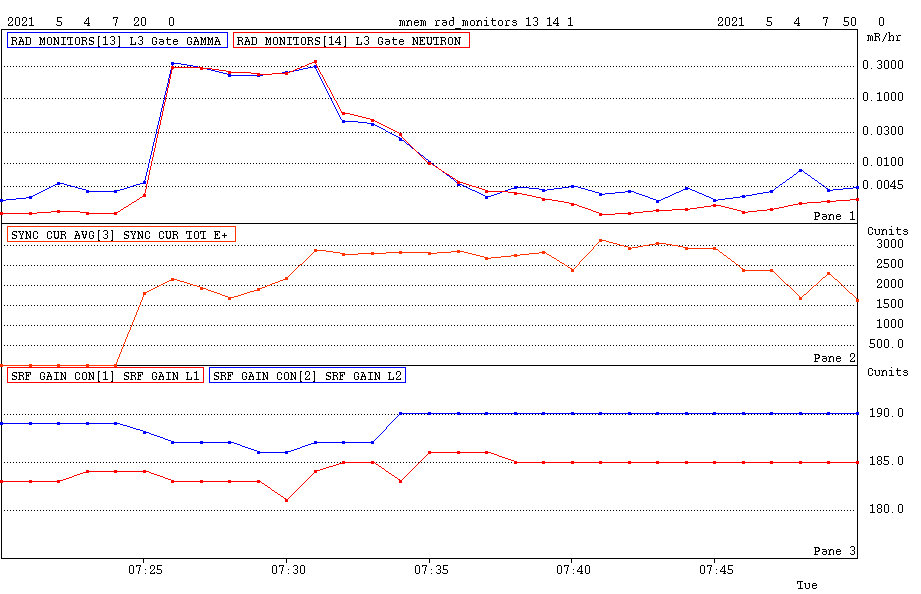The height and width of the screenshot is (594, 921).
Task: Click the 07:25 time axis tick label
Action: [x=145, y=570]
